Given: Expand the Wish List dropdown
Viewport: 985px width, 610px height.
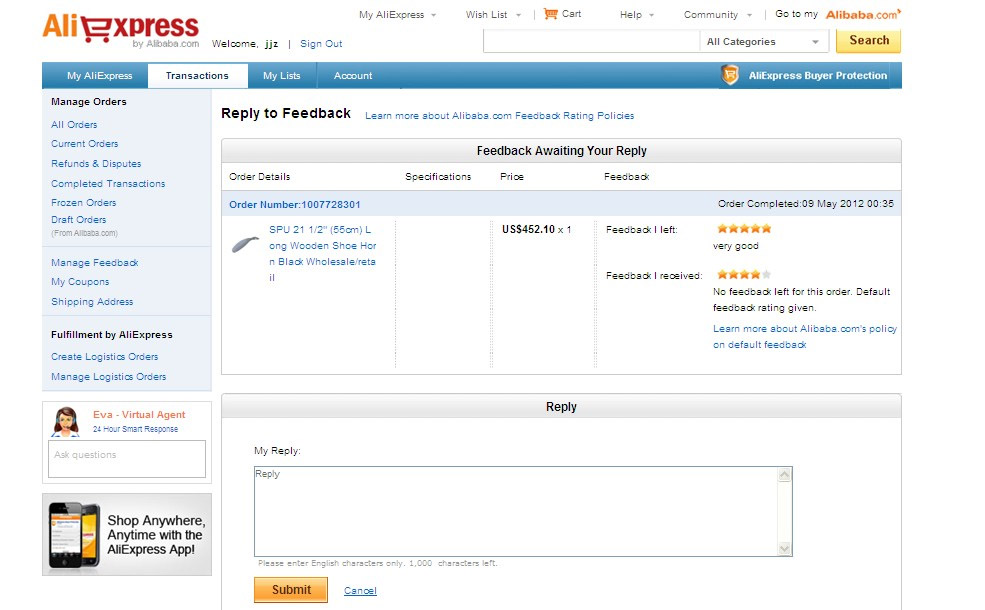Looking at the screenshot, I should (x=493, y=15).
